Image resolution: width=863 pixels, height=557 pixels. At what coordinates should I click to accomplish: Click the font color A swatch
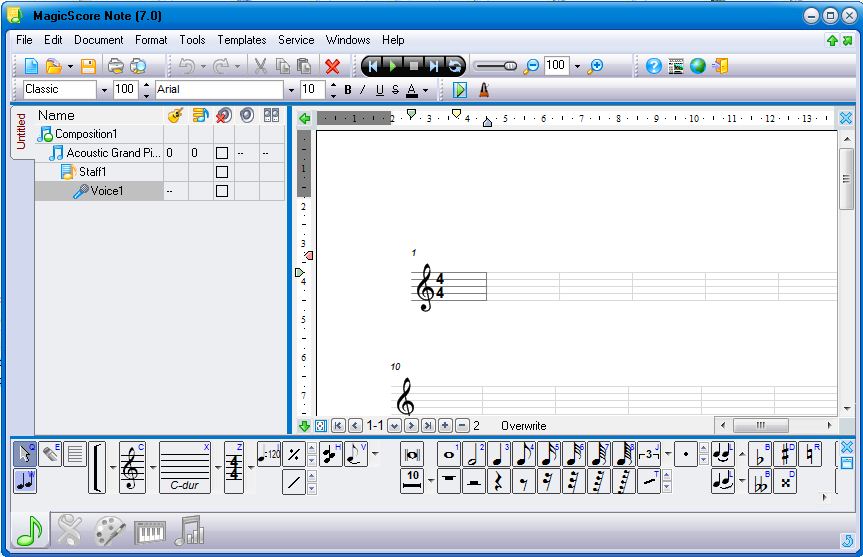pos(412,90)
